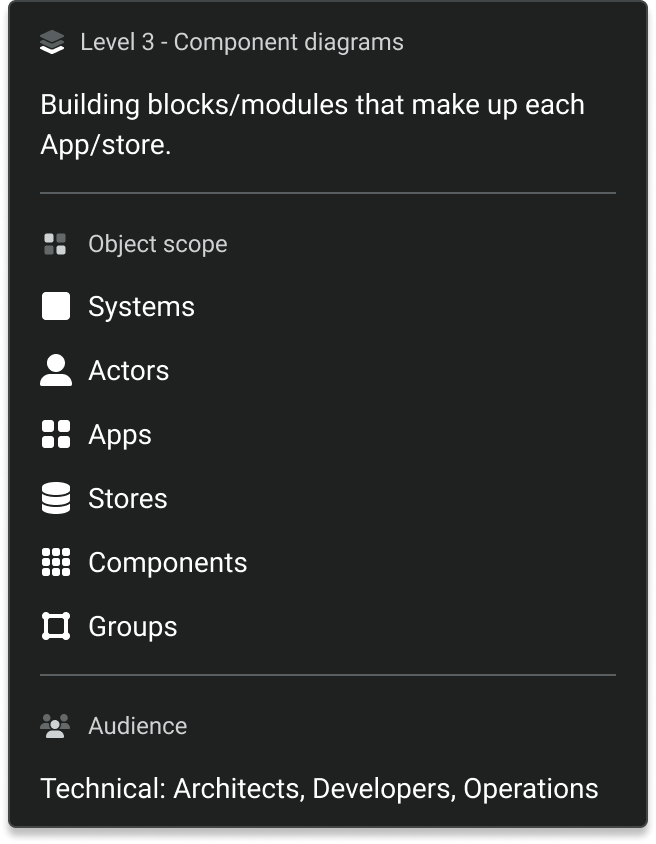This screenshot has height=844, width=656.
Task: Click the Audience heading text
Action: (x=138, y=726)
